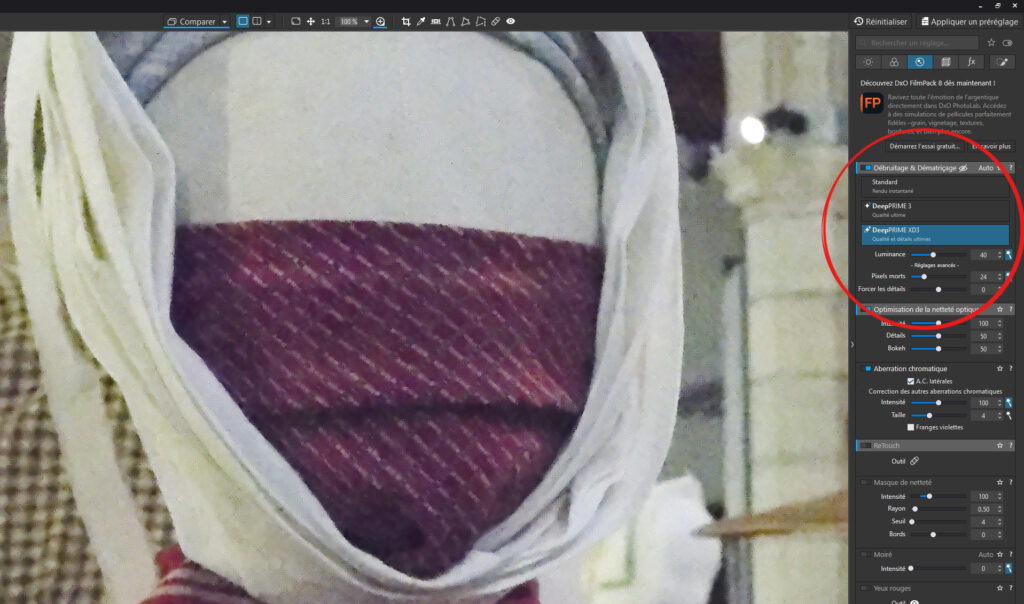Viewport: 1024px width, 604px height.
Task: Open the Comparer dropdown
Action: tap(197, 21)
